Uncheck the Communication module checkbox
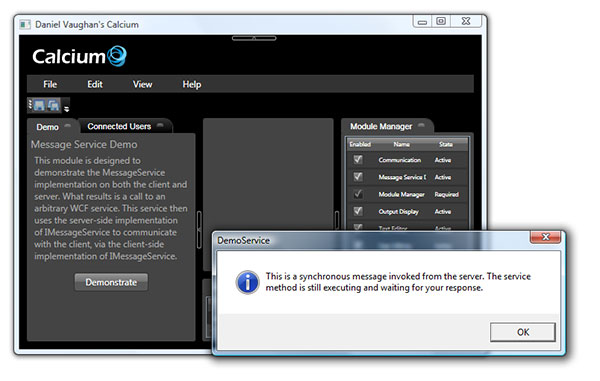The height and width of the screenshot is (381, 600). tap(358, 160)
